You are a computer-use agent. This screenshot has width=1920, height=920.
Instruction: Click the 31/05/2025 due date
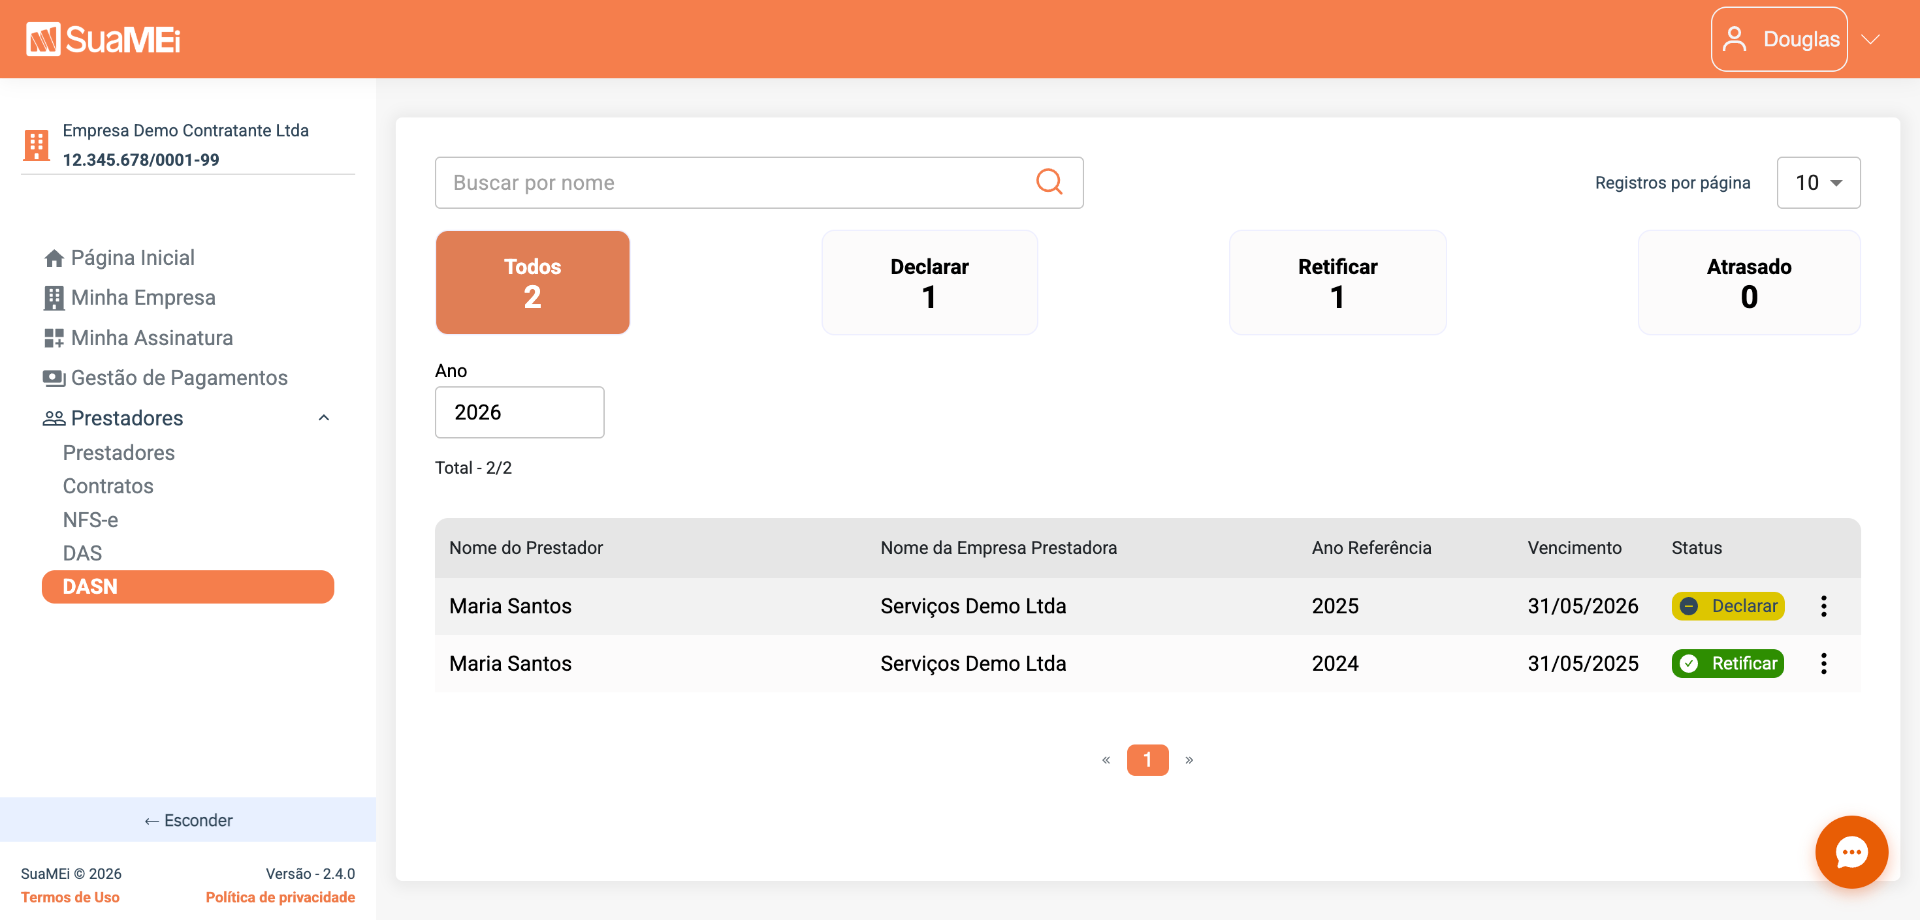pyautogui.click(x=1583, y=664)
